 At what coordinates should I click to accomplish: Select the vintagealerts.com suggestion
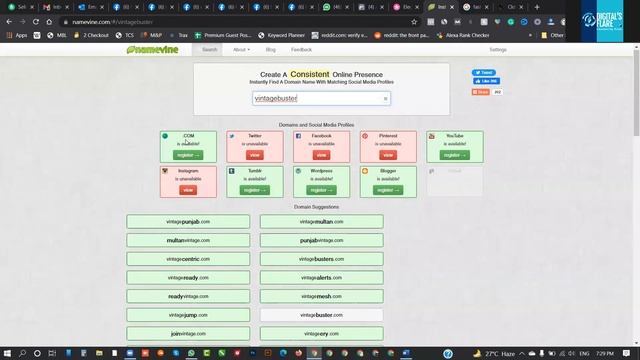[x=322, y=278]
